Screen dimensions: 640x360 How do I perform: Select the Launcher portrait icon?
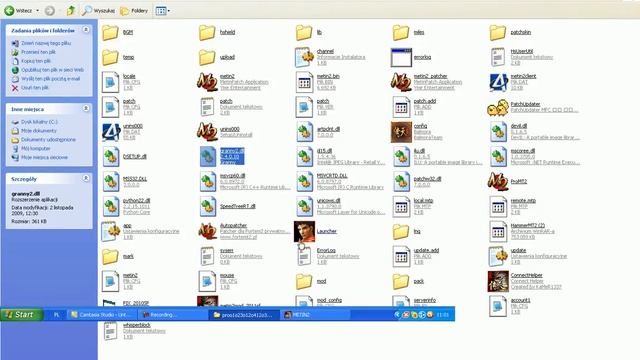pos(304,231)
